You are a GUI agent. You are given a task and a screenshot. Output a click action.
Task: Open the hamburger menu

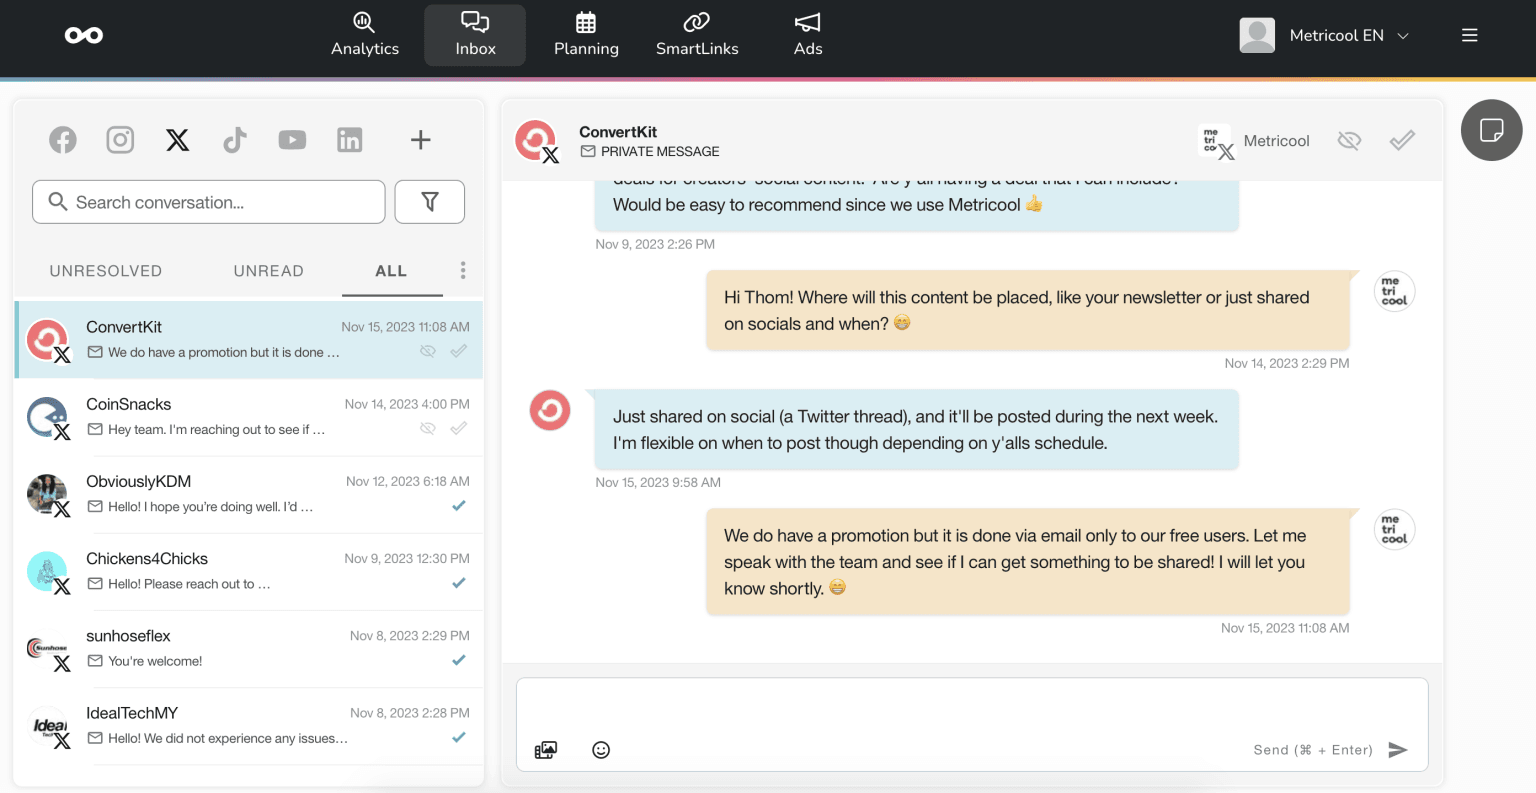[x=1469, y=34]
